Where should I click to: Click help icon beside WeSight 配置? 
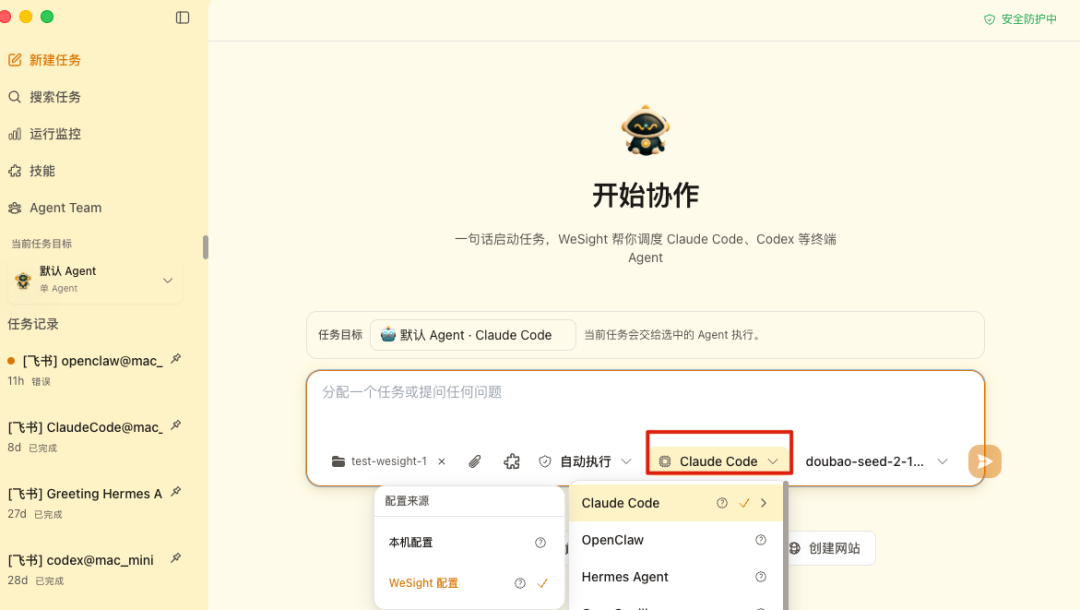(520, 583)
